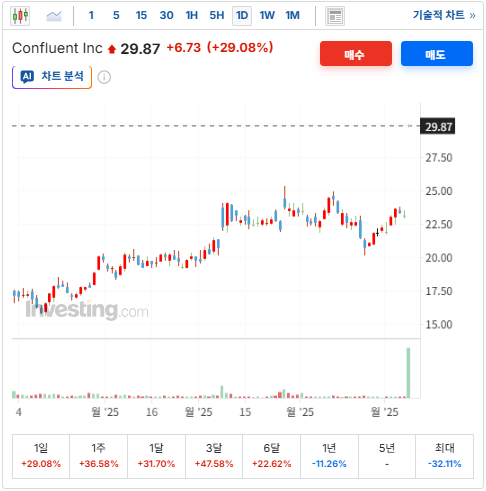Image resolution: width=486 pixels, height=491 pixels.
Task: Select the 1달 performance period
Action: pyautogui.click(x=156, y=456)
